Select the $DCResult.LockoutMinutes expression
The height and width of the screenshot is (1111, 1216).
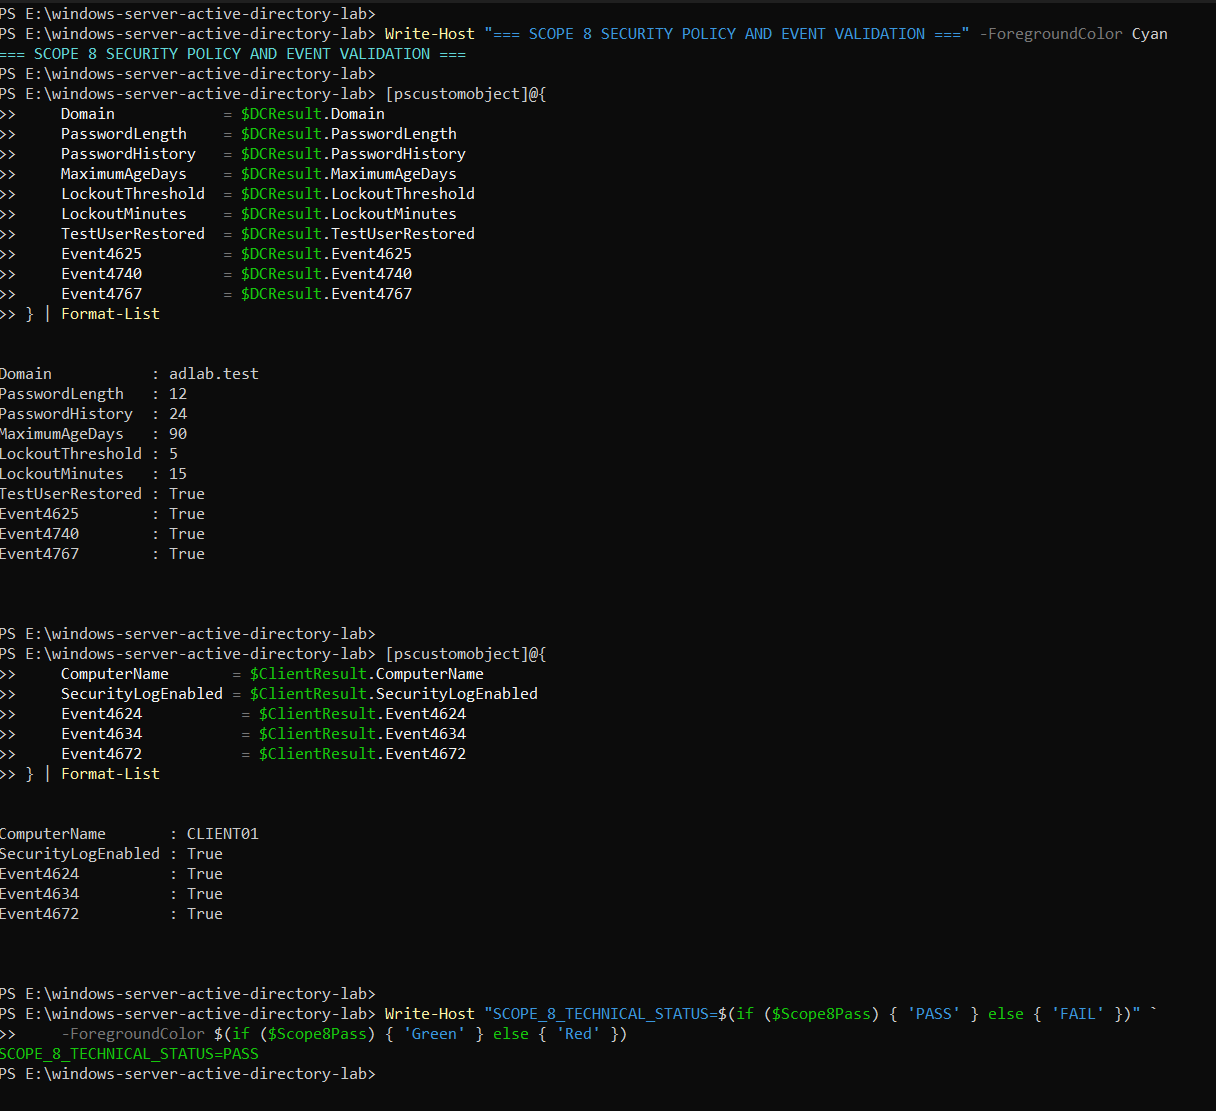pos(349,214)
